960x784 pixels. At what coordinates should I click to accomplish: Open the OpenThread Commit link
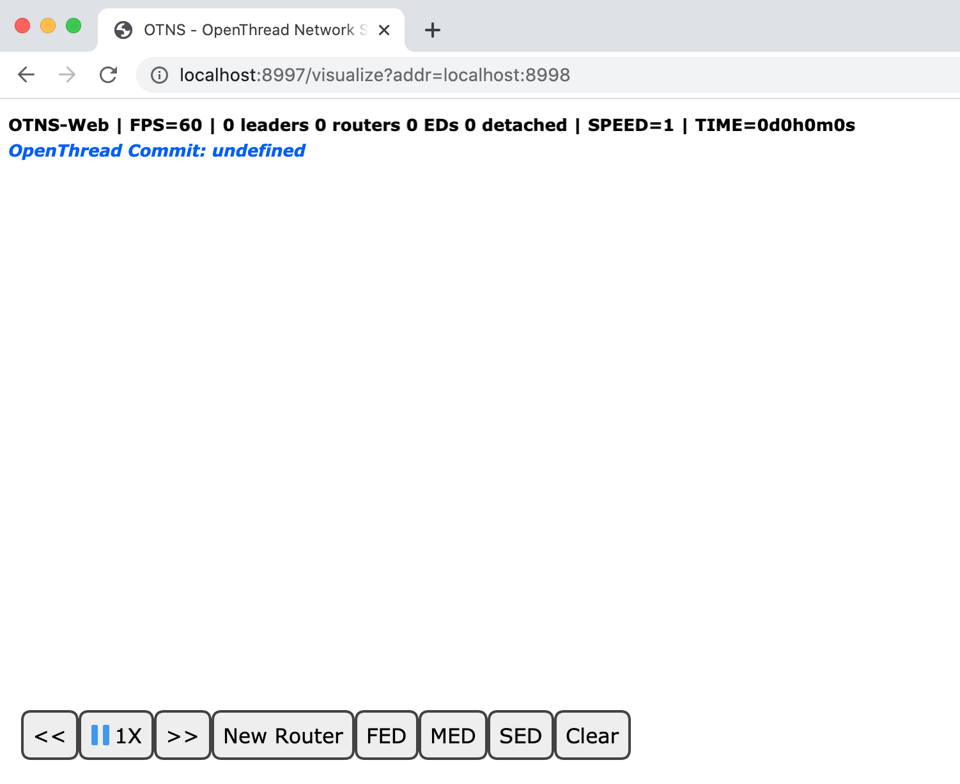click(156, 151)
